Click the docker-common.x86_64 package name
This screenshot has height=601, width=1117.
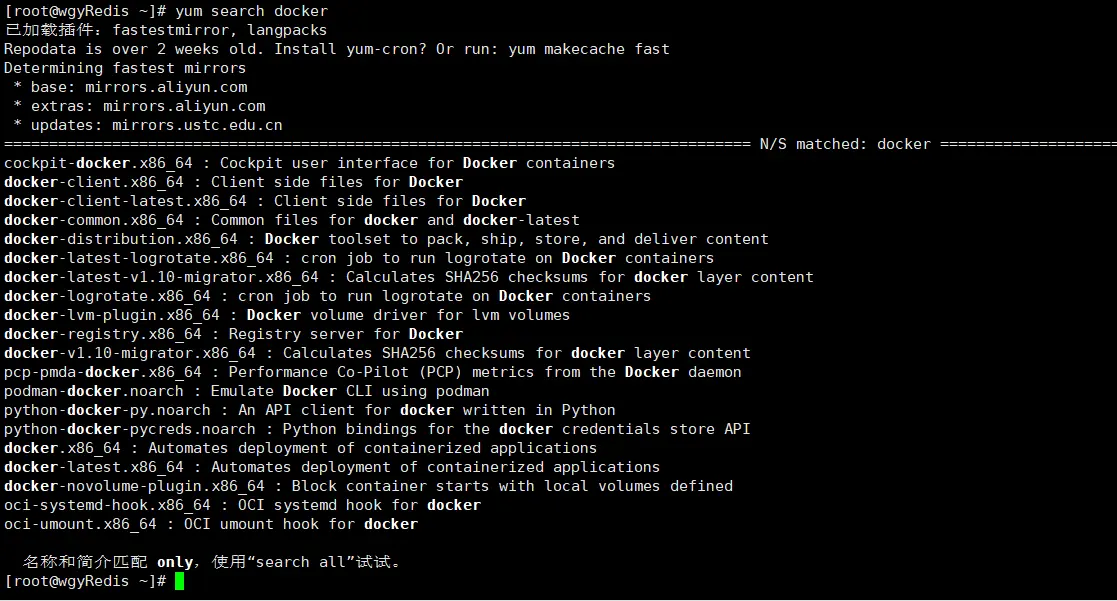point(93,220)
